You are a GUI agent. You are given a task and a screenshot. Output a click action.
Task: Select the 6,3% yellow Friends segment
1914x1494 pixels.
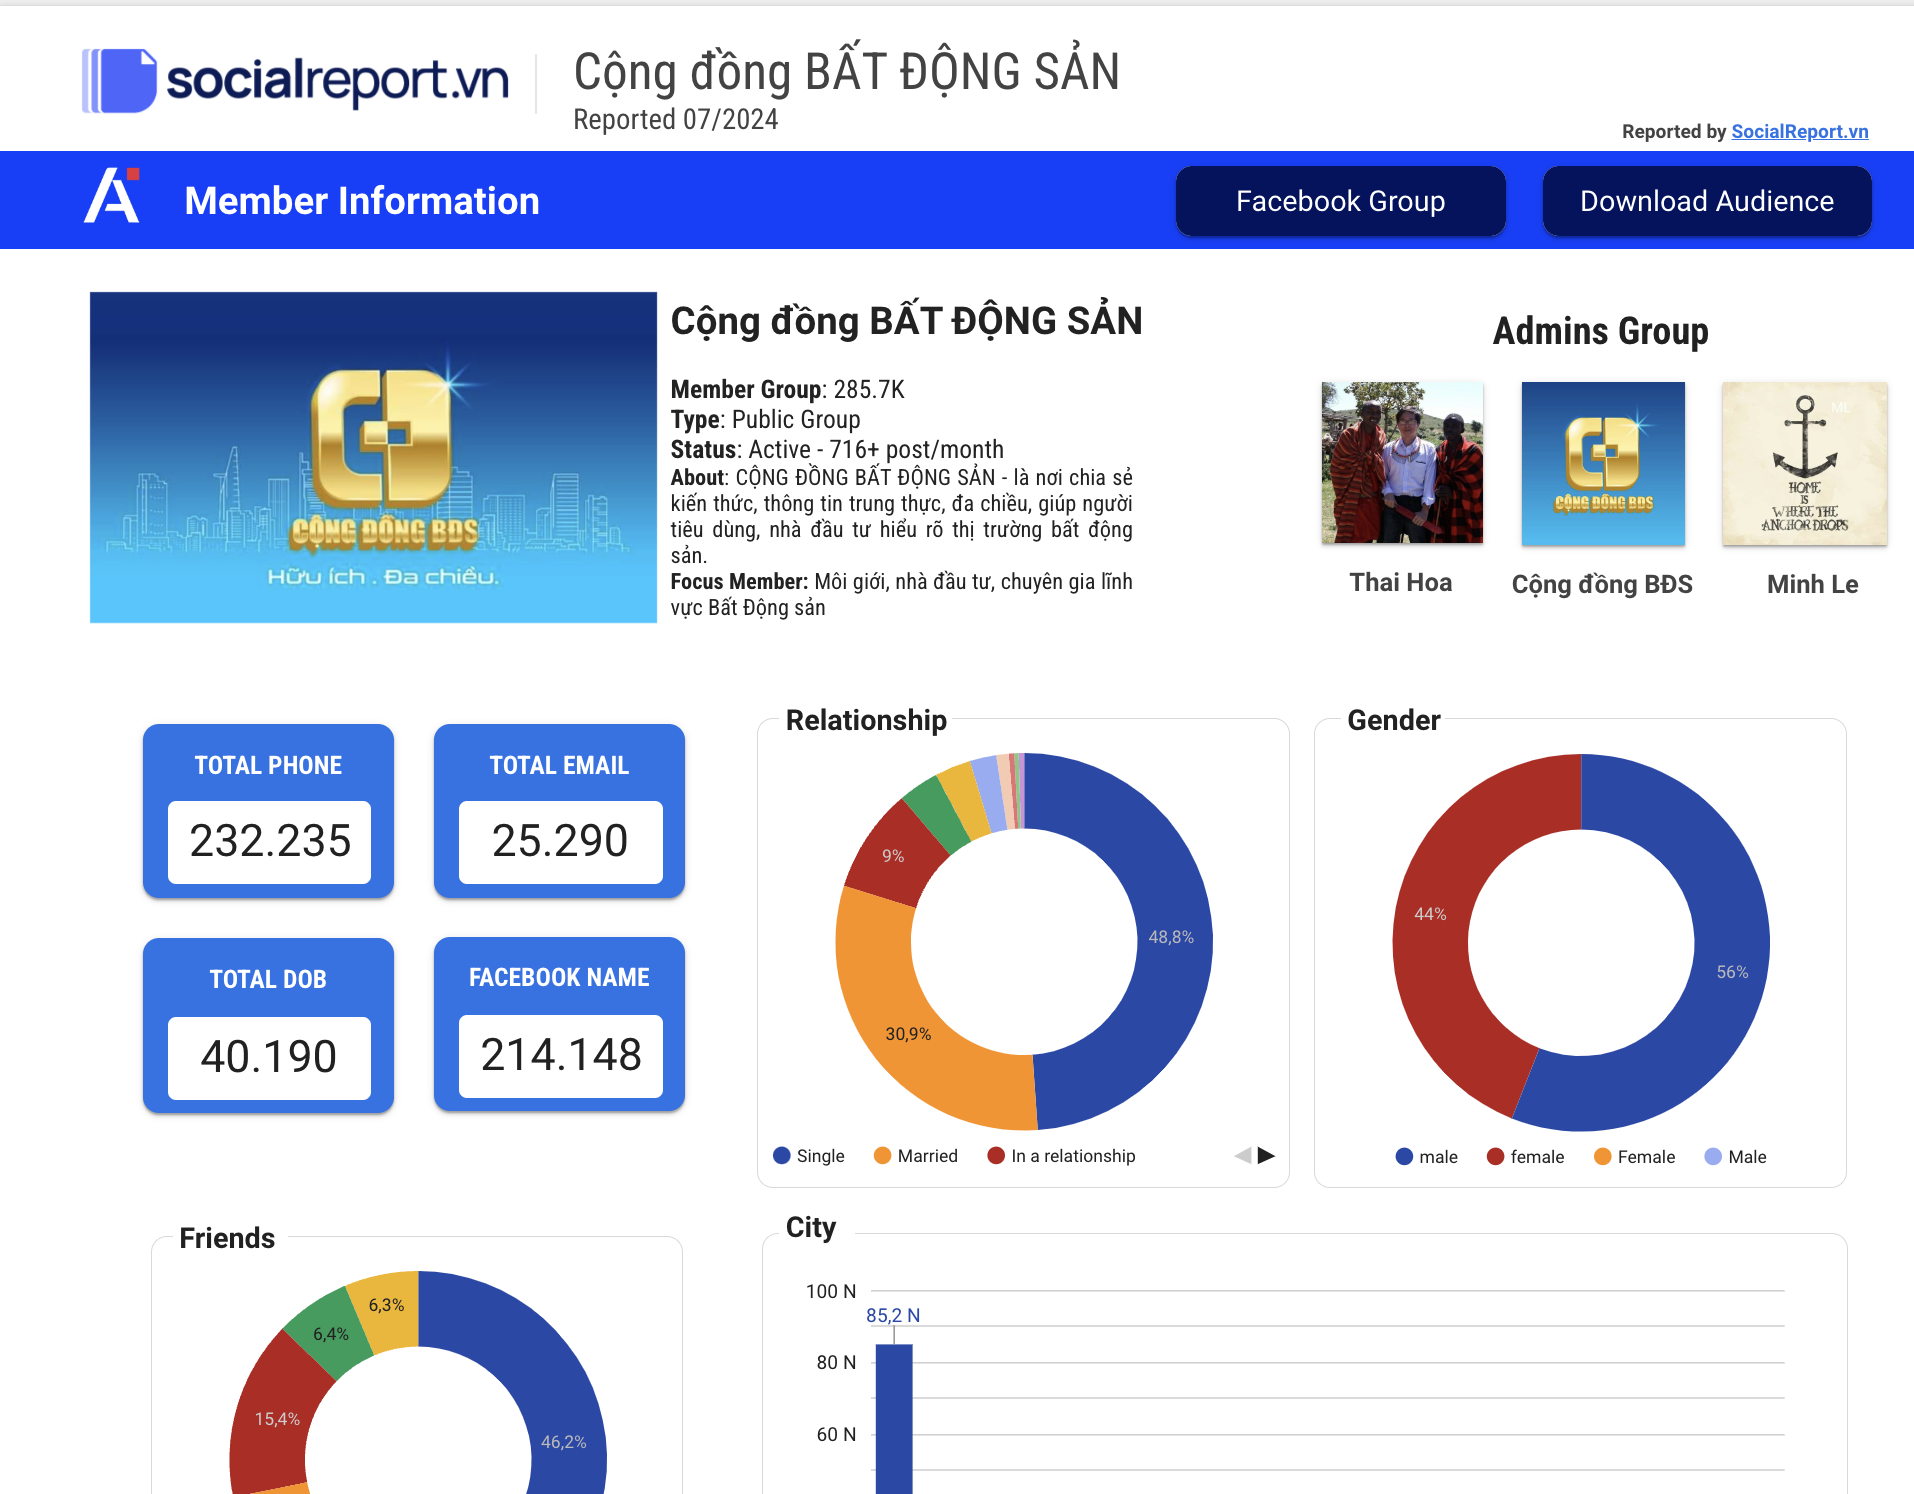386,1305
